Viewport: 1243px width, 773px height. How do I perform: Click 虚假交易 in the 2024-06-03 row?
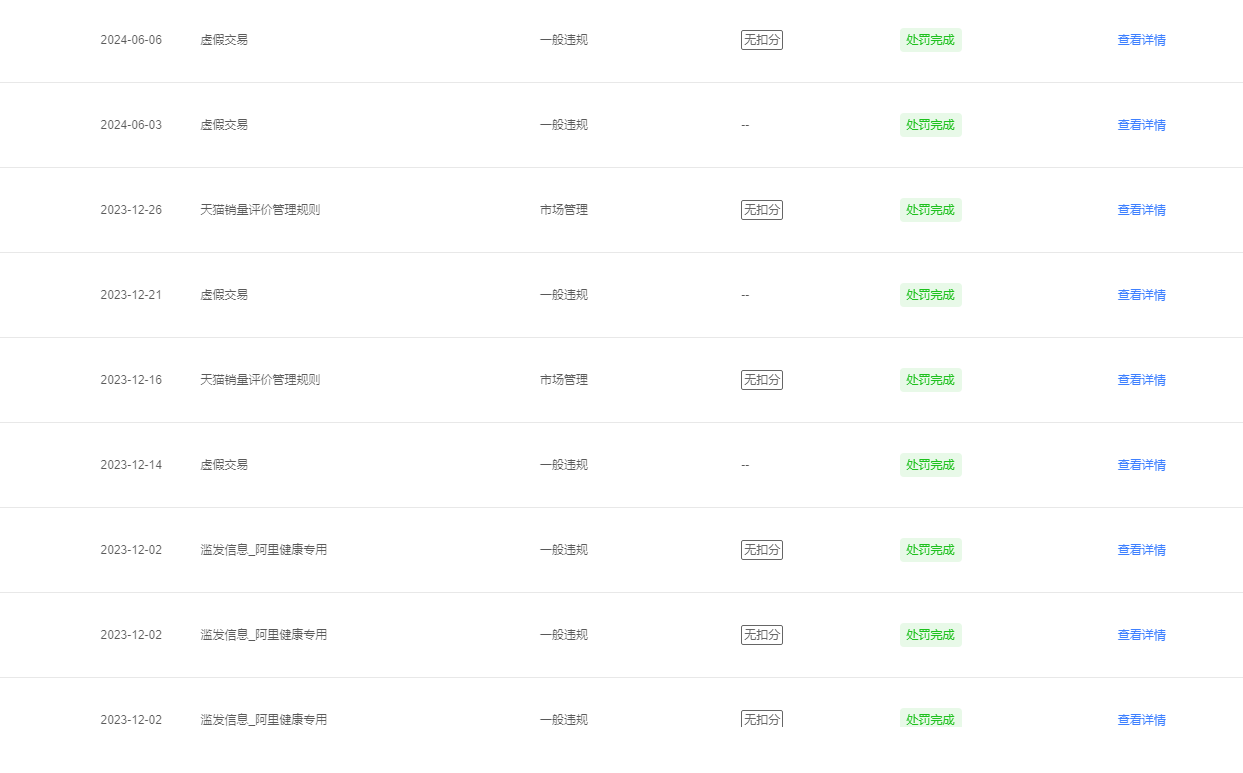pos(224,125)
